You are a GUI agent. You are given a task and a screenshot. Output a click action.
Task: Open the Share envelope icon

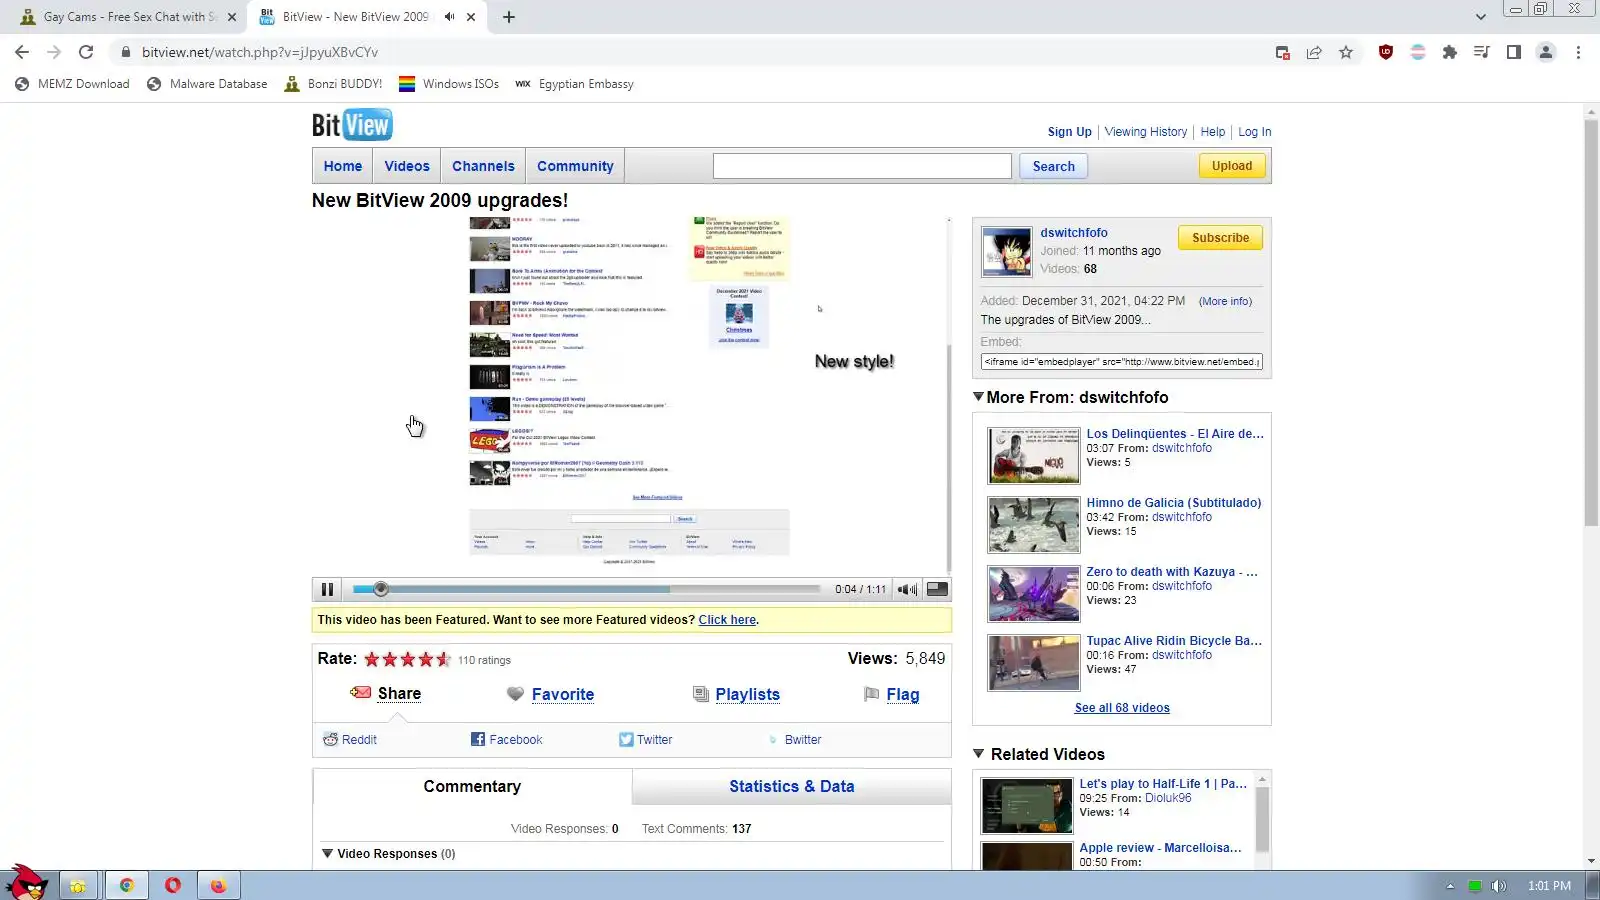tap(361, 693)
